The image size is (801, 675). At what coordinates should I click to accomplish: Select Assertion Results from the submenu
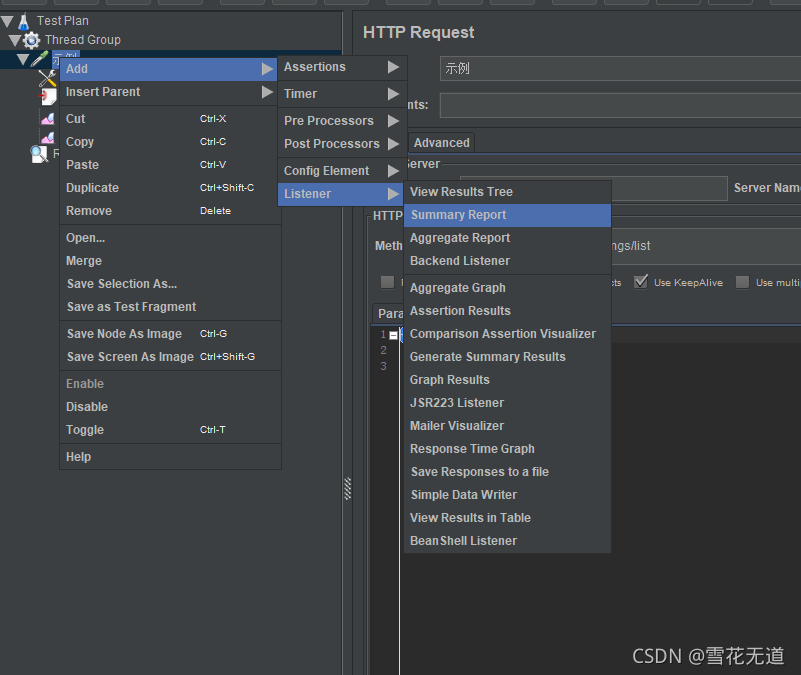[x=507, y=311]
